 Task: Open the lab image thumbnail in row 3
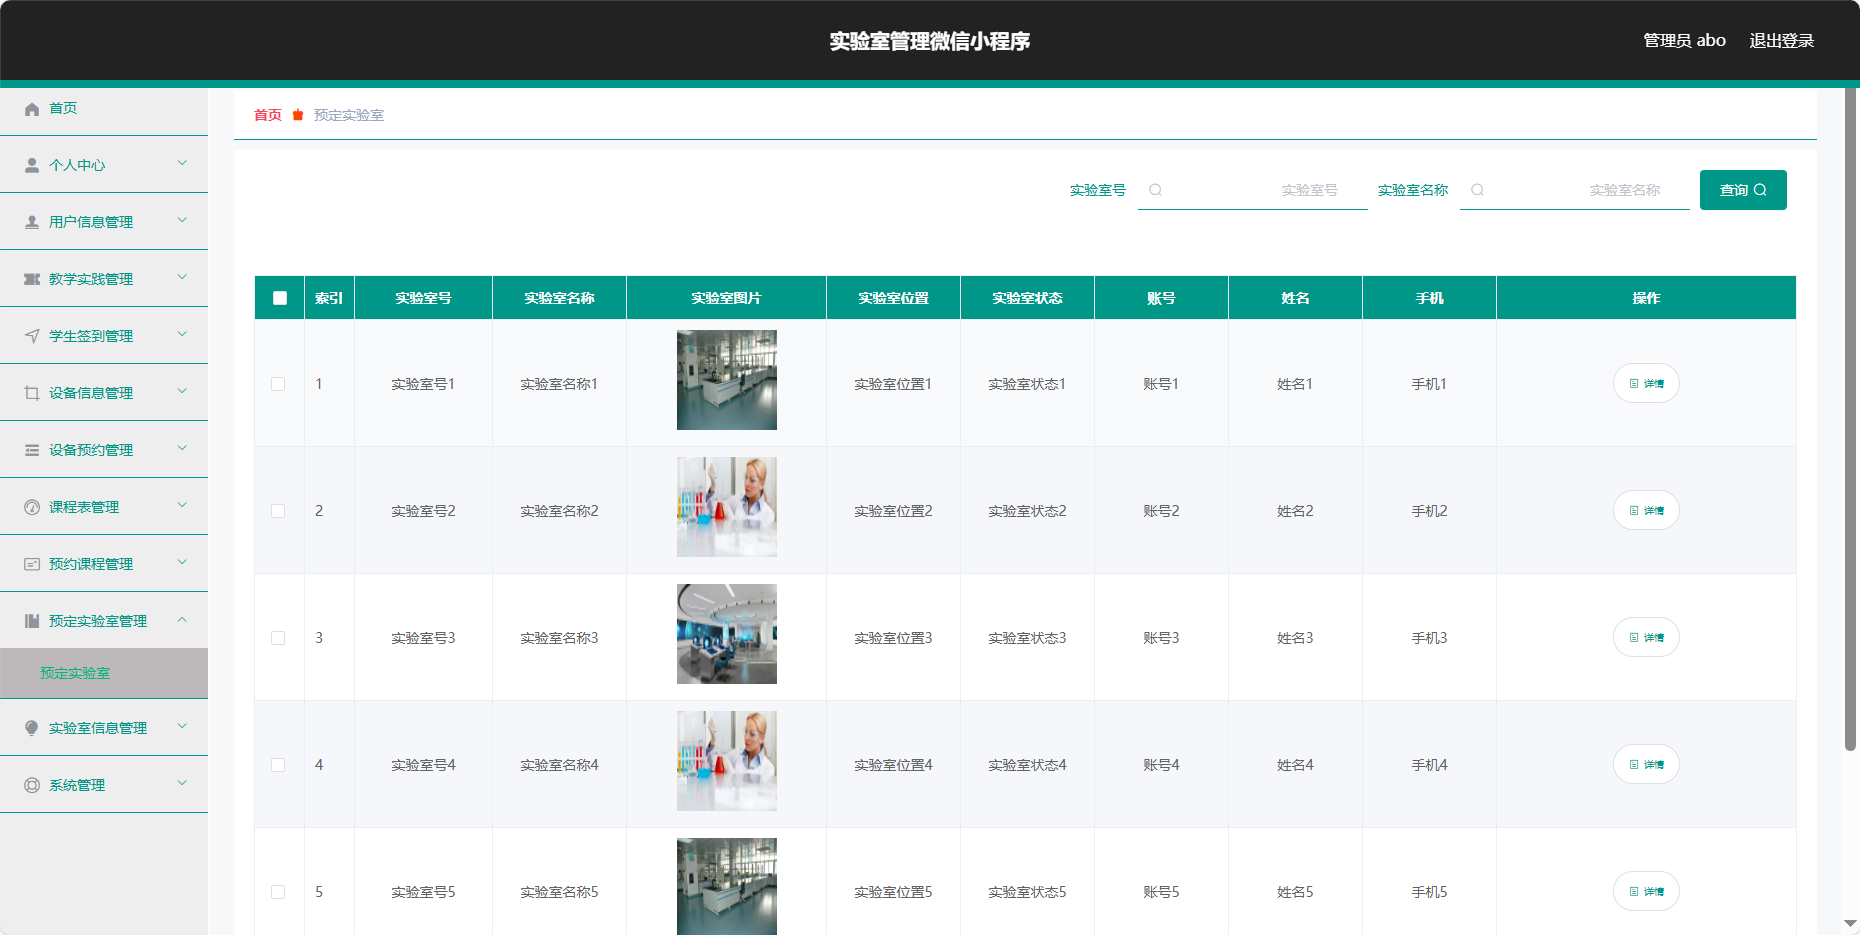[727, 634]
